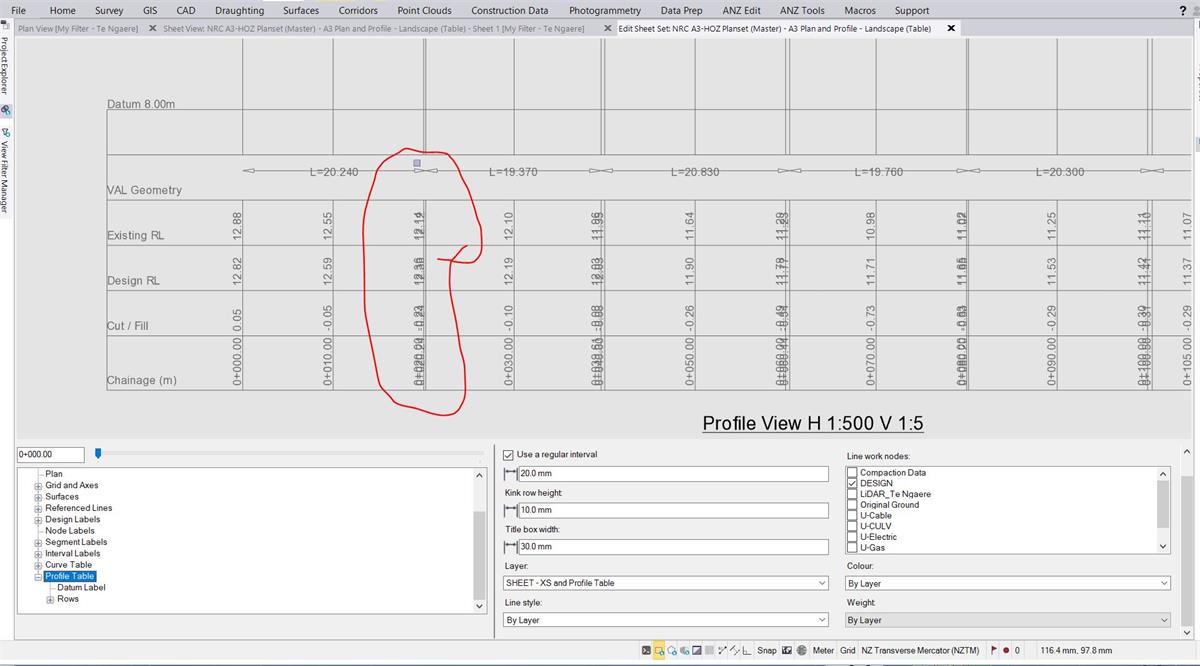This screenshot has width=1200, height=666.
Task: Open the Macros ribbon tab
Action: [860, 10]
